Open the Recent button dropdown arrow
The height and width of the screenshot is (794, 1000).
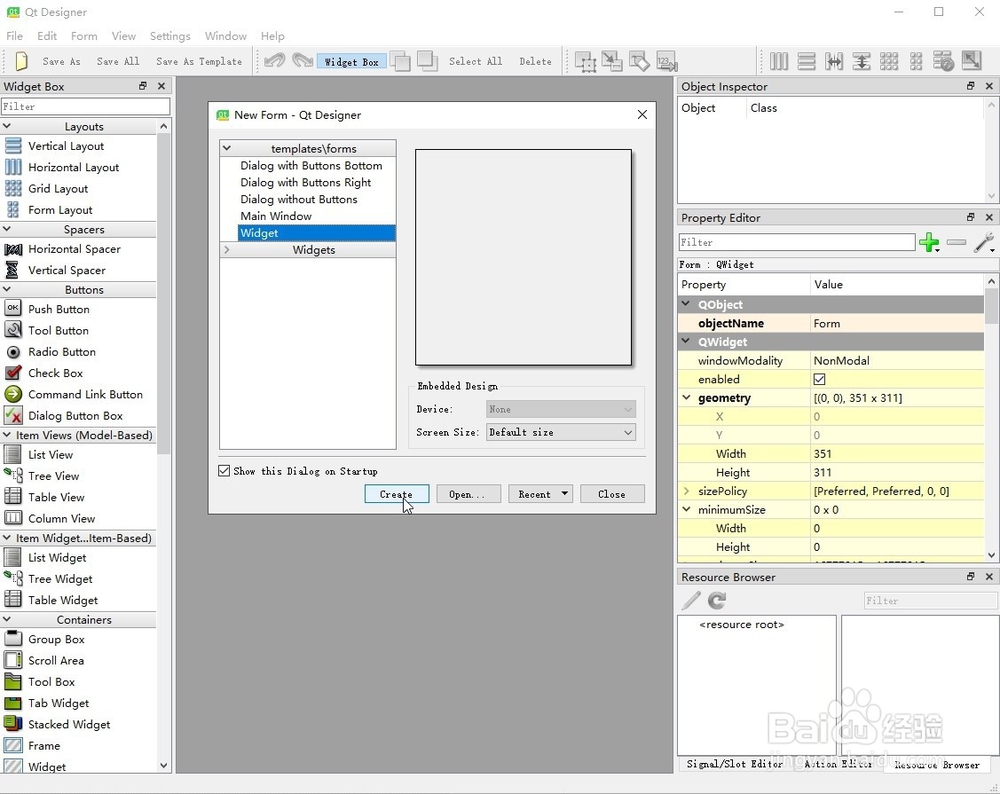[564, 494]
